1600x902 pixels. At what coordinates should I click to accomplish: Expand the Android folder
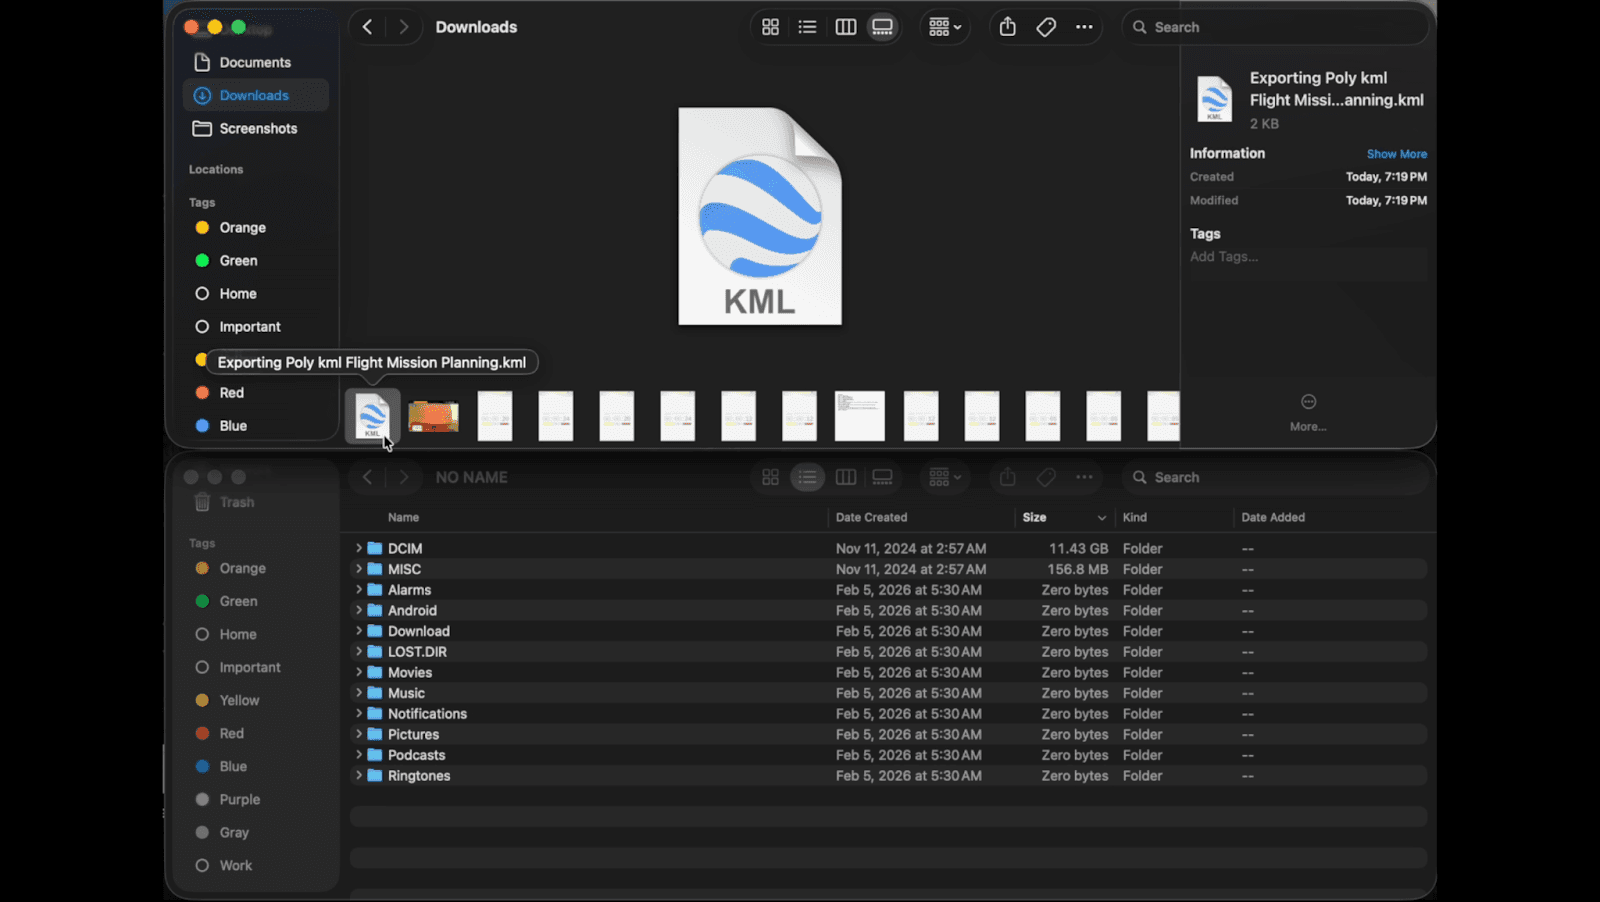pos(358,610)
